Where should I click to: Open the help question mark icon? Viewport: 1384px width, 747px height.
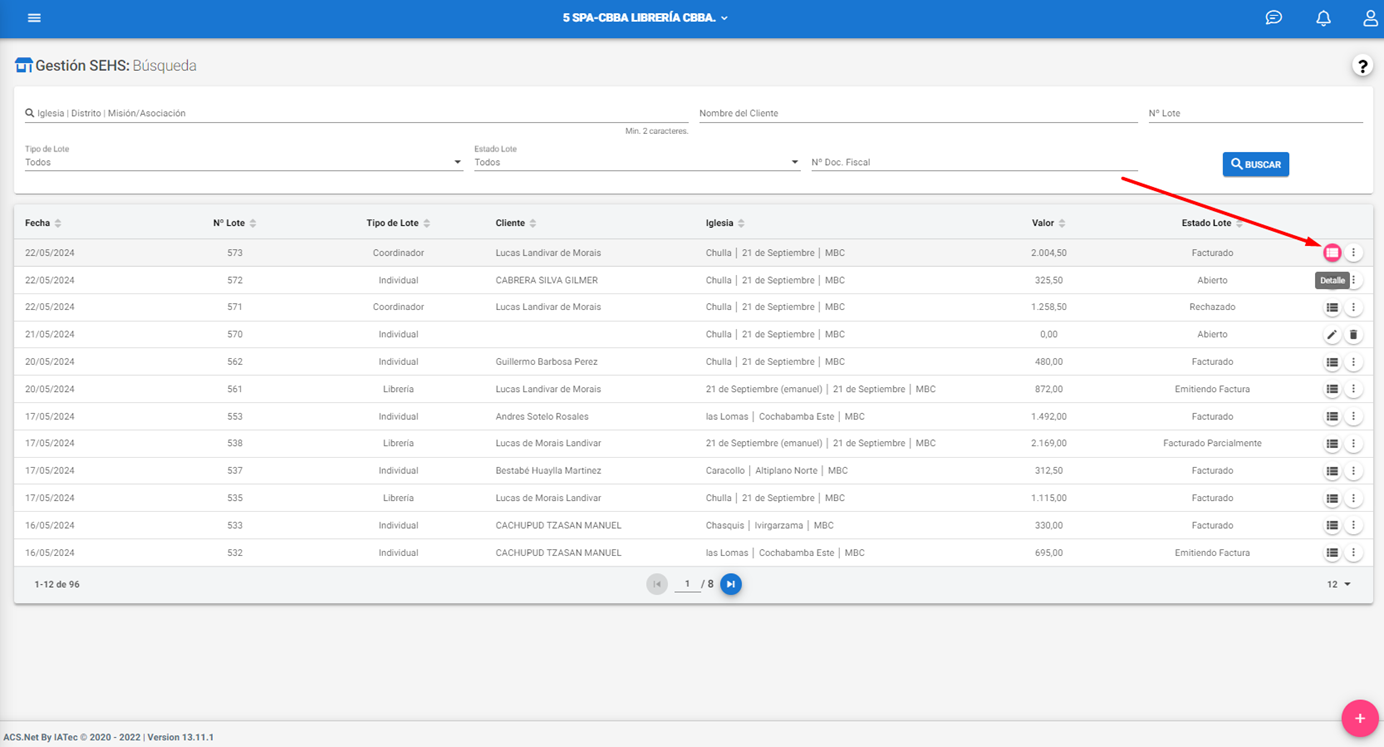(1362, 66)
